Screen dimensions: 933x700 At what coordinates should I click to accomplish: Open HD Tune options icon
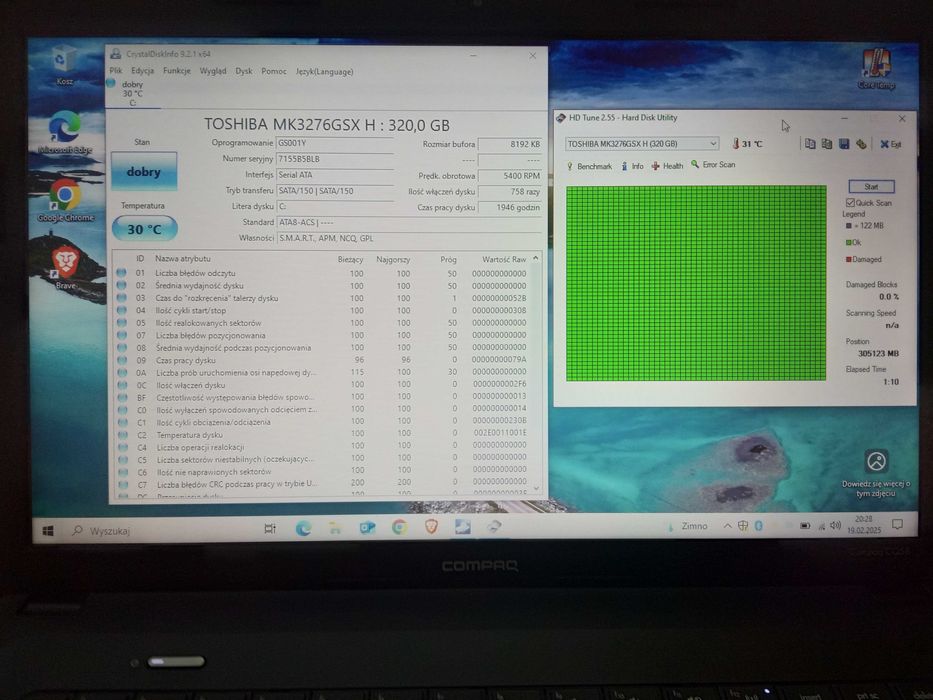point(860,143)
